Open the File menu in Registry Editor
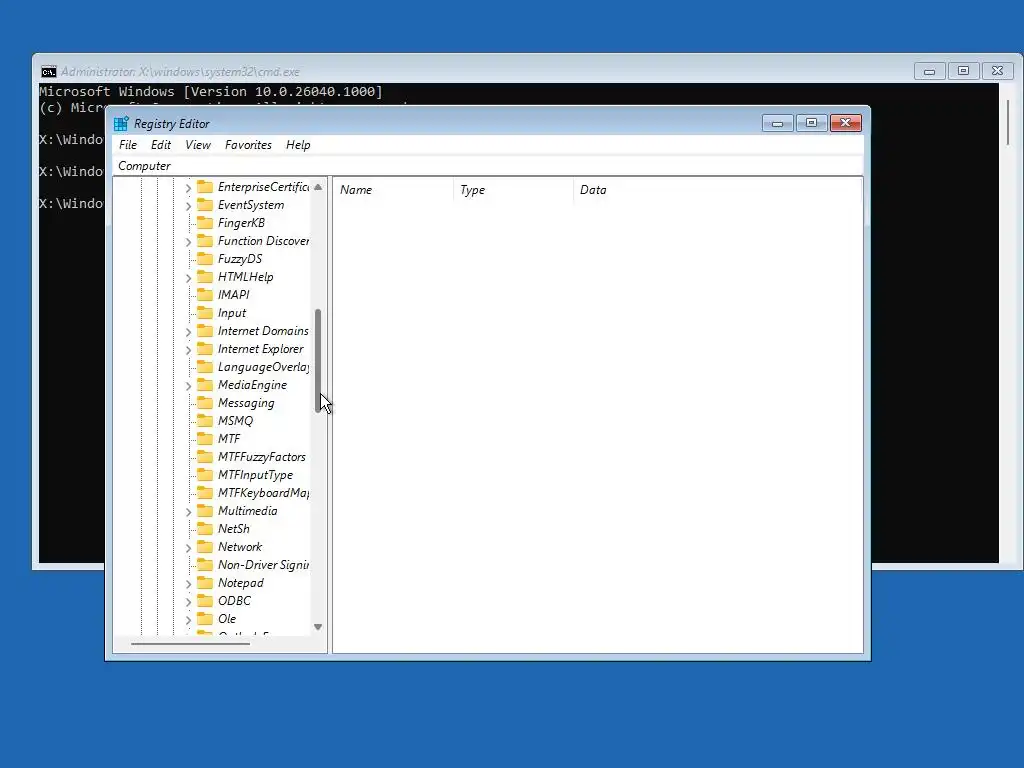This screenshot has height=768, width=1024. click(128, 145)
